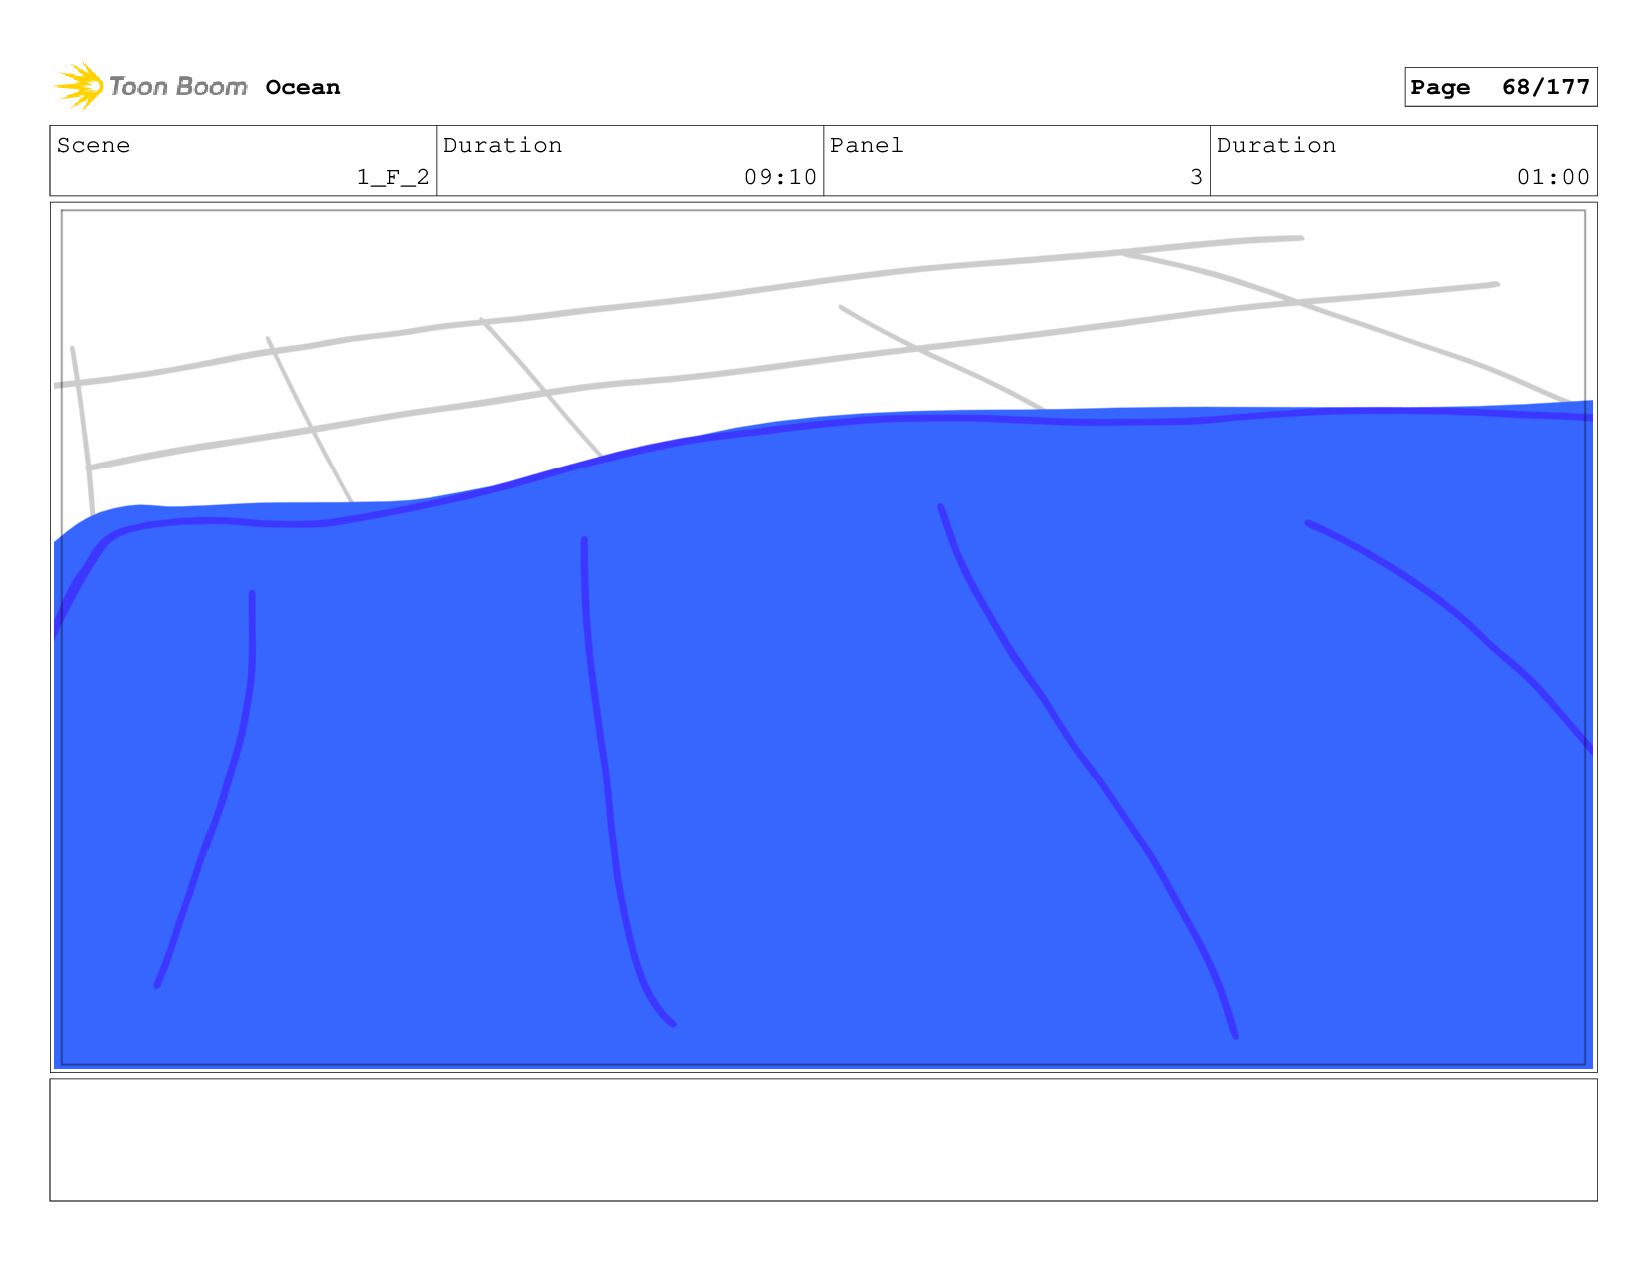Click the blue ocean storyboard panel image
Screen dimensions: 1648x1276
(823, 637)
